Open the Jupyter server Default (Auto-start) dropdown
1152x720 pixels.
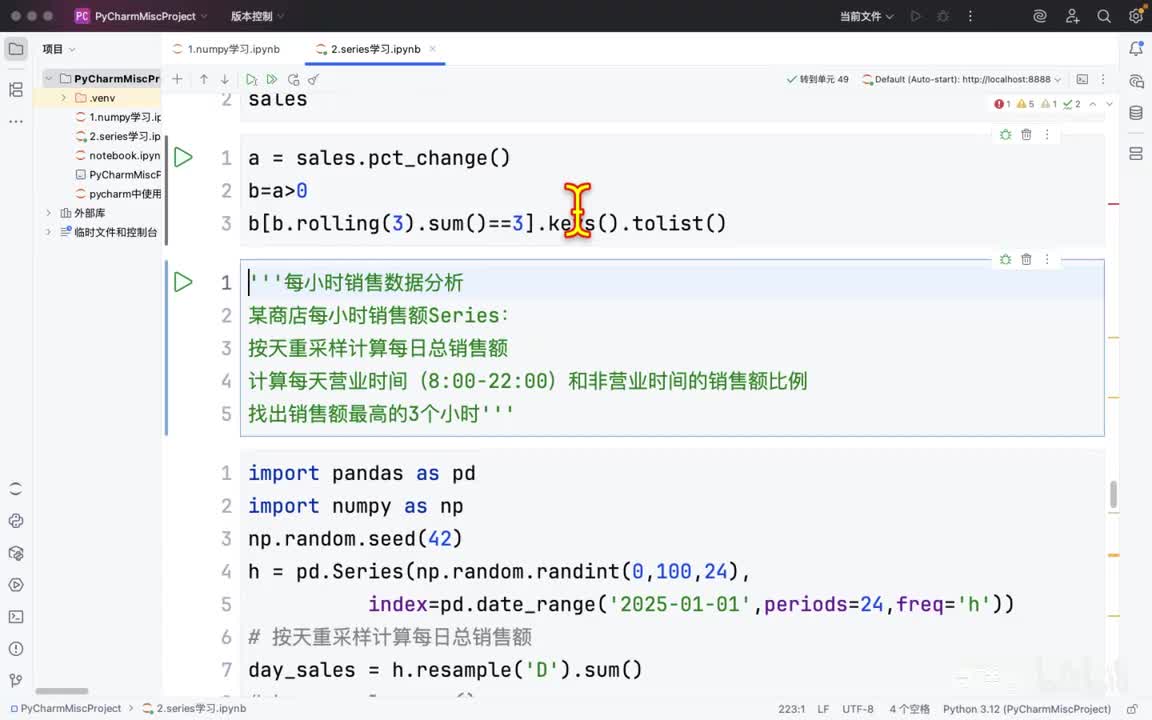962,79
